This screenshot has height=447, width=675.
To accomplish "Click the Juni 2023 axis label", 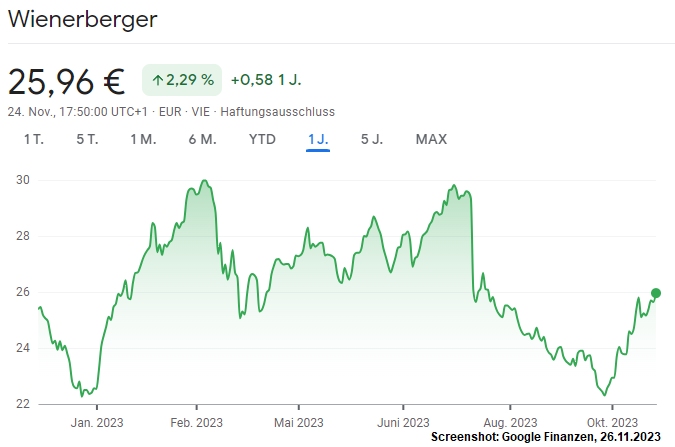I will (x=403, y=423).
